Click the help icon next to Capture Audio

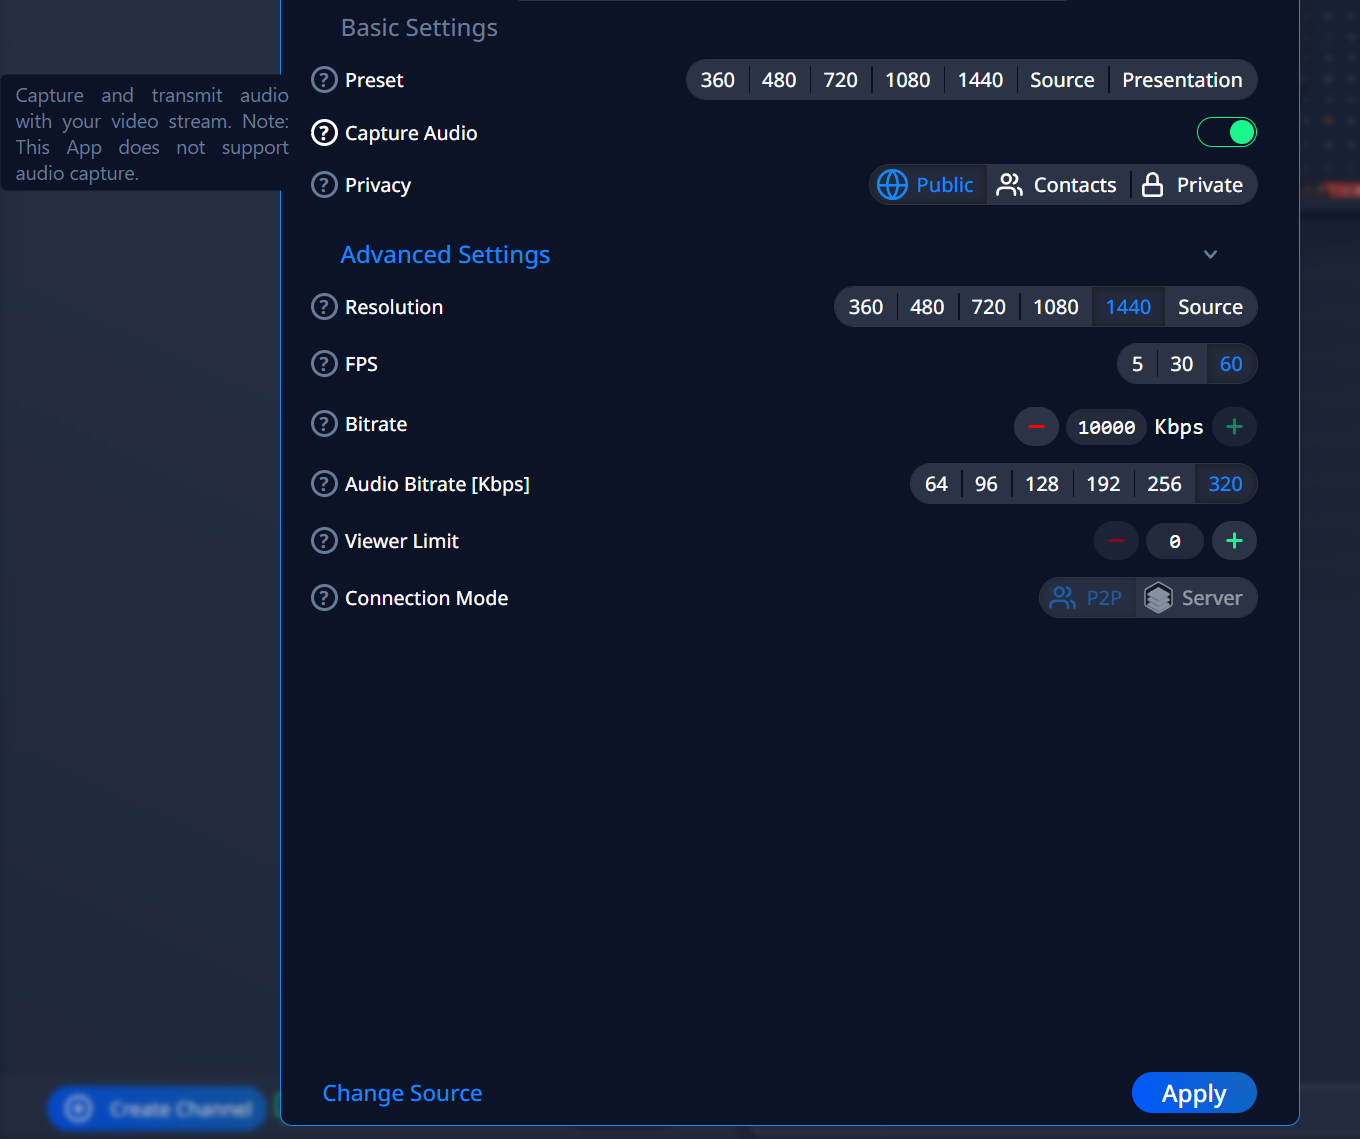324,133
